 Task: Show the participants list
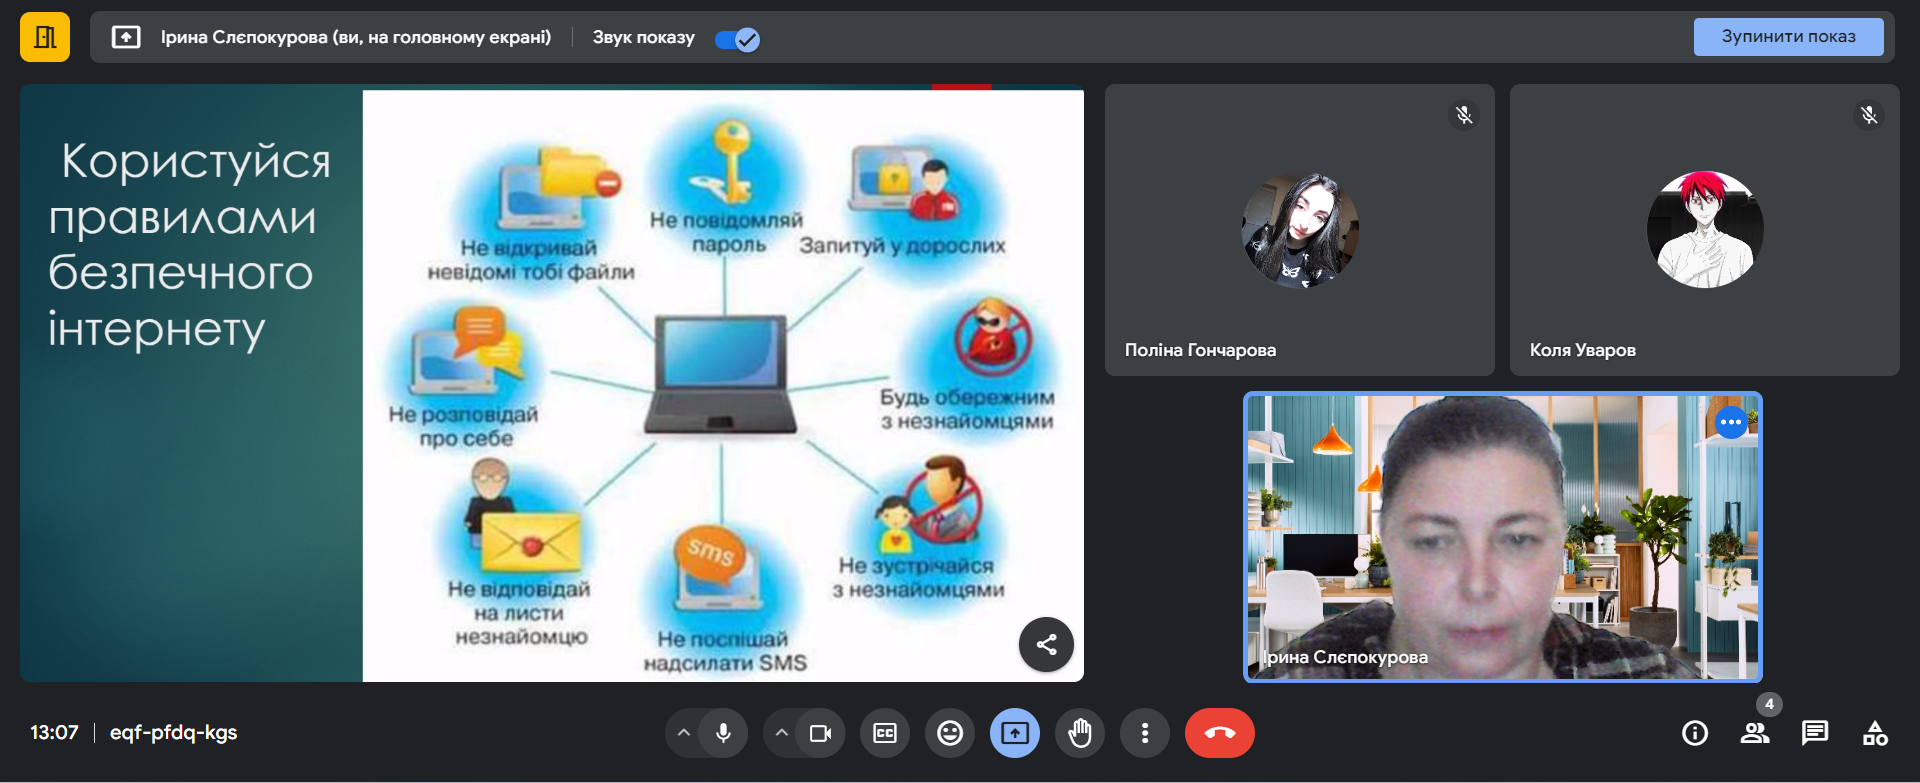(x=1754, y=733)
